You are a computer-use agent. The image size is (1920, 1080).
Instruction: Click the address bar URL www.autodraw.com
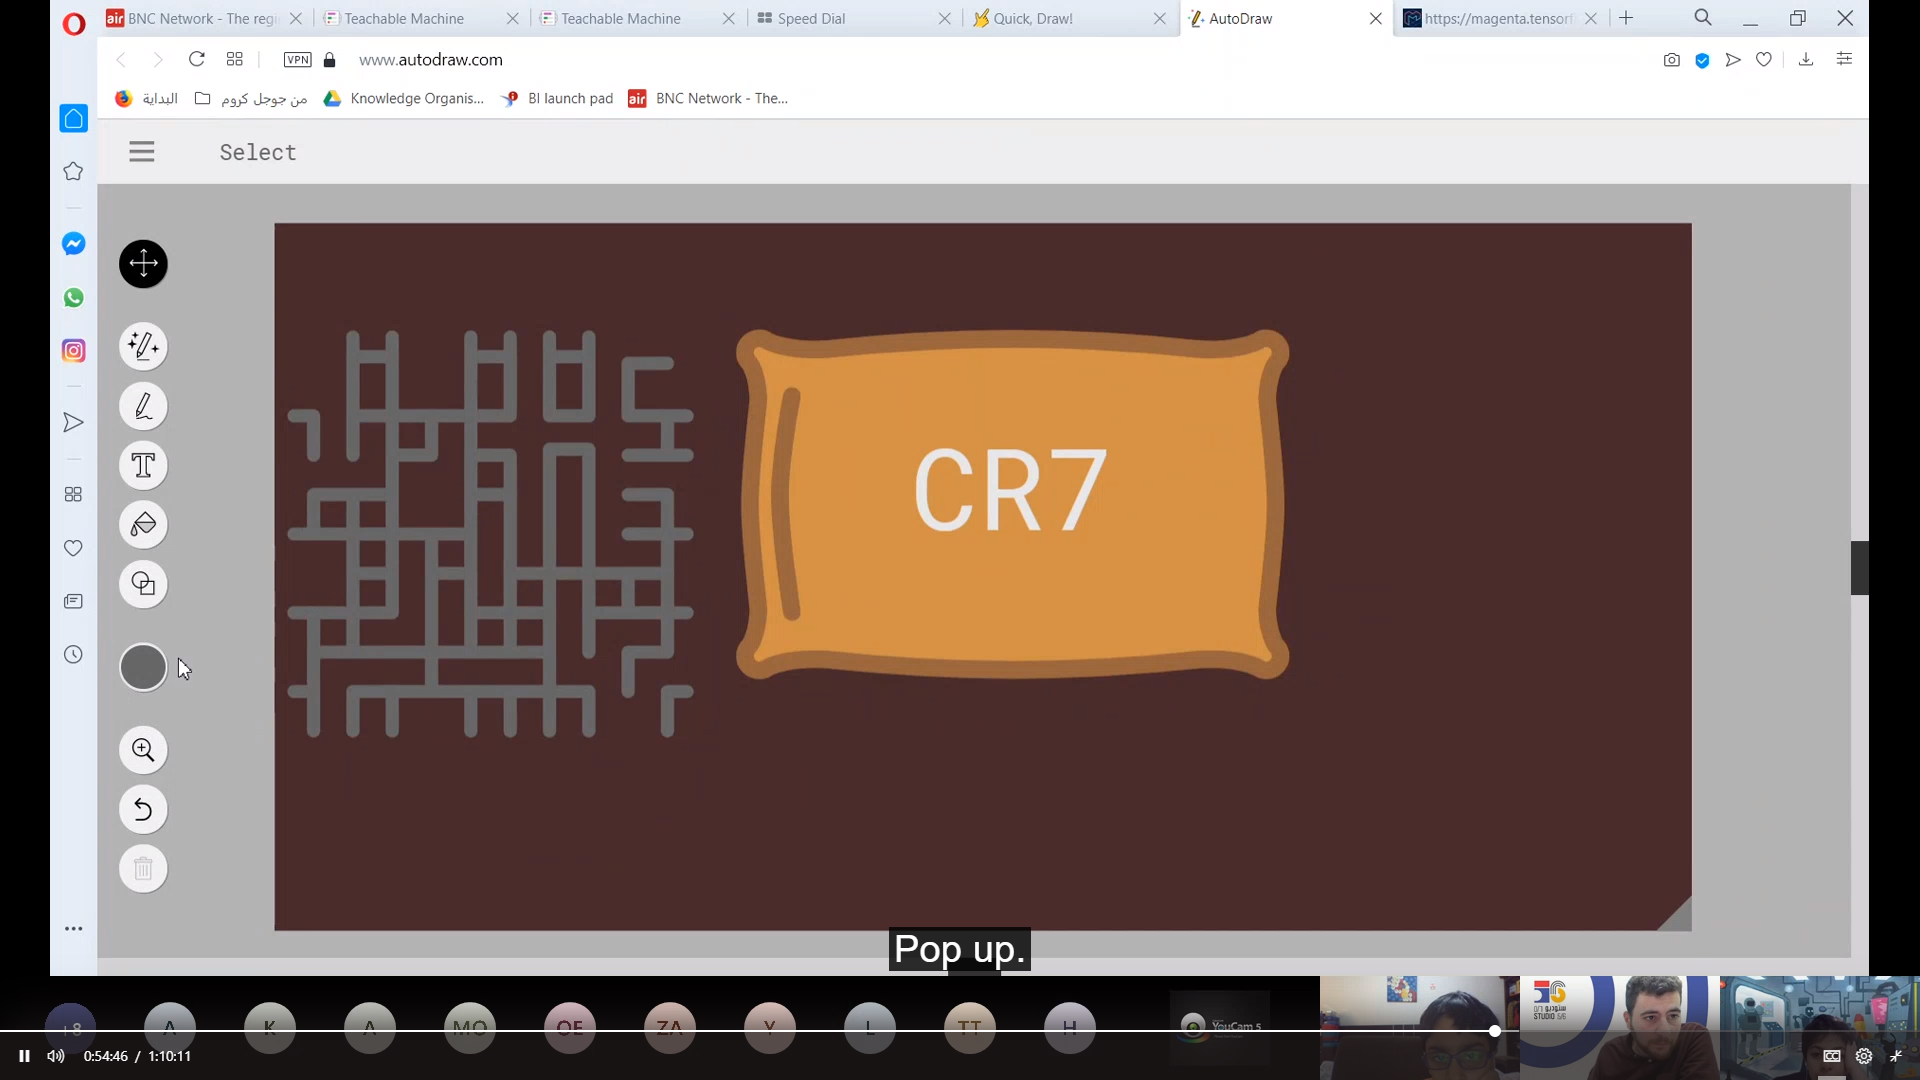[430, 60]
